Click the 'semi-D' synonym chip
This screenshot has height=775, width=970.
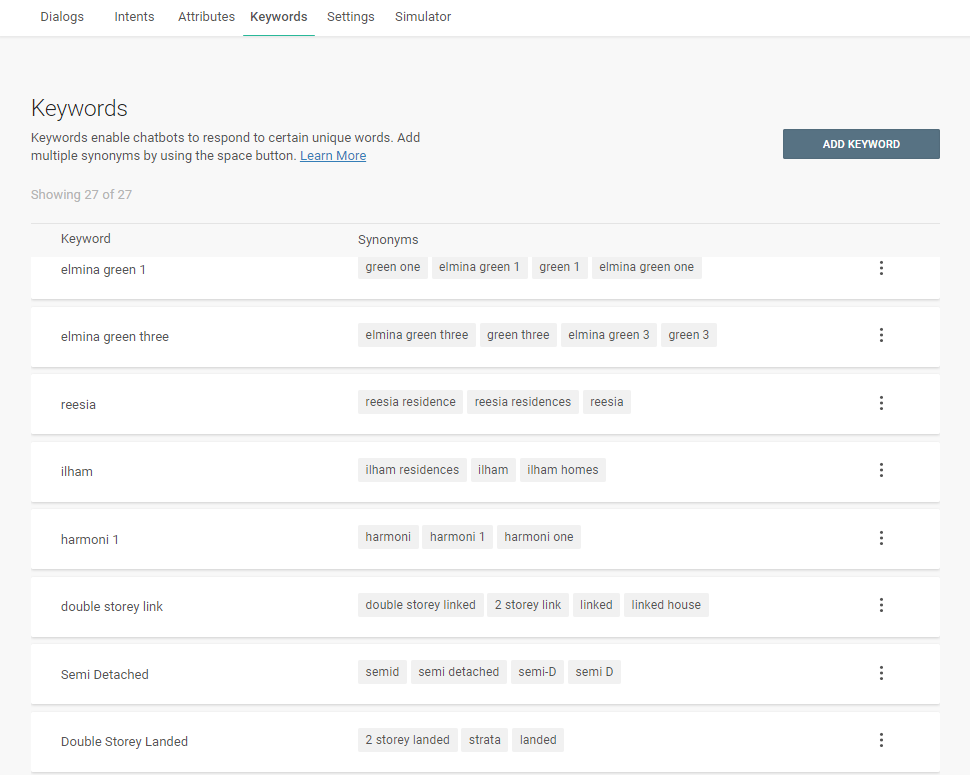tap(537, 672)
